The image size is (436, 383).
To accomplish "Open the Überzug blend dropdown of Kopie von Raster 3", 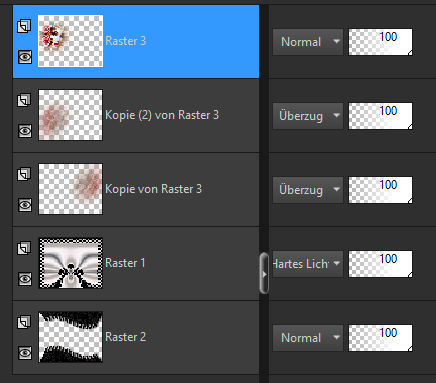I will click(308, 190).
